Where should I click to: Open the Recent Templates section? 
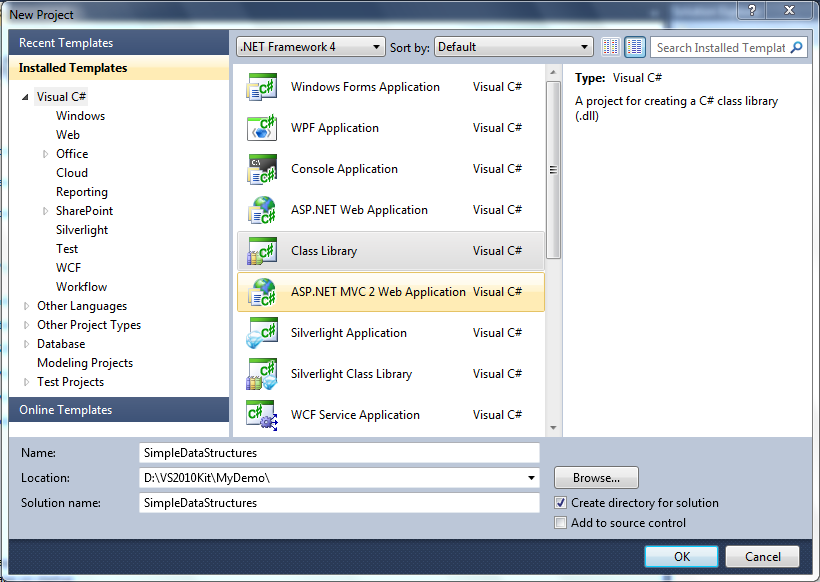click(119, 43)
